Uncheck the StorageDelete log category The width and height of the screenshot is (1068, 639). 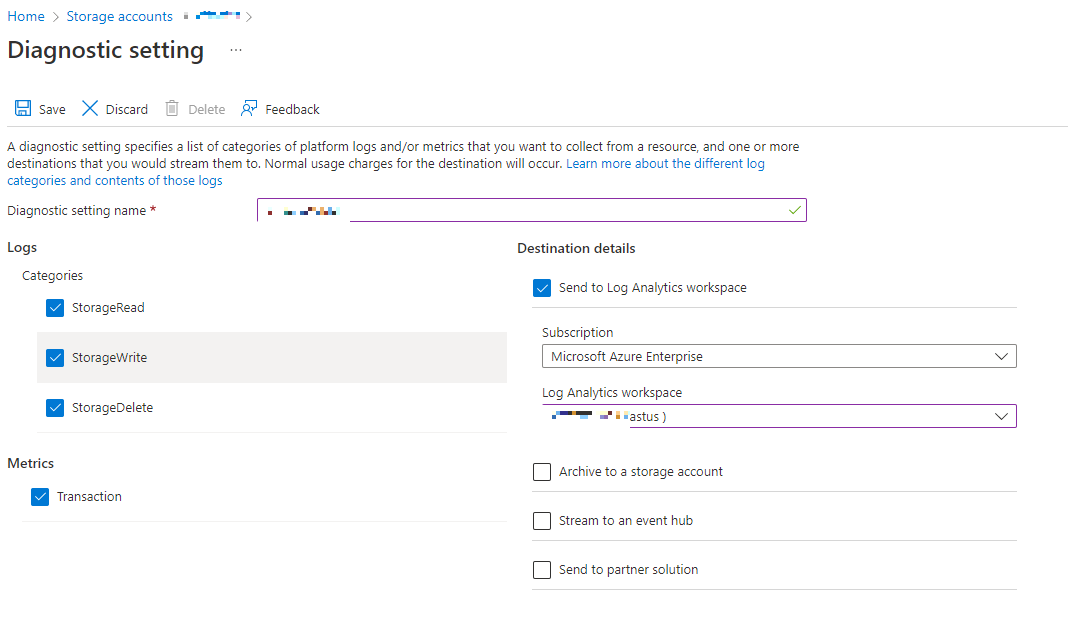pyautogui.click(x=55, y=408)
